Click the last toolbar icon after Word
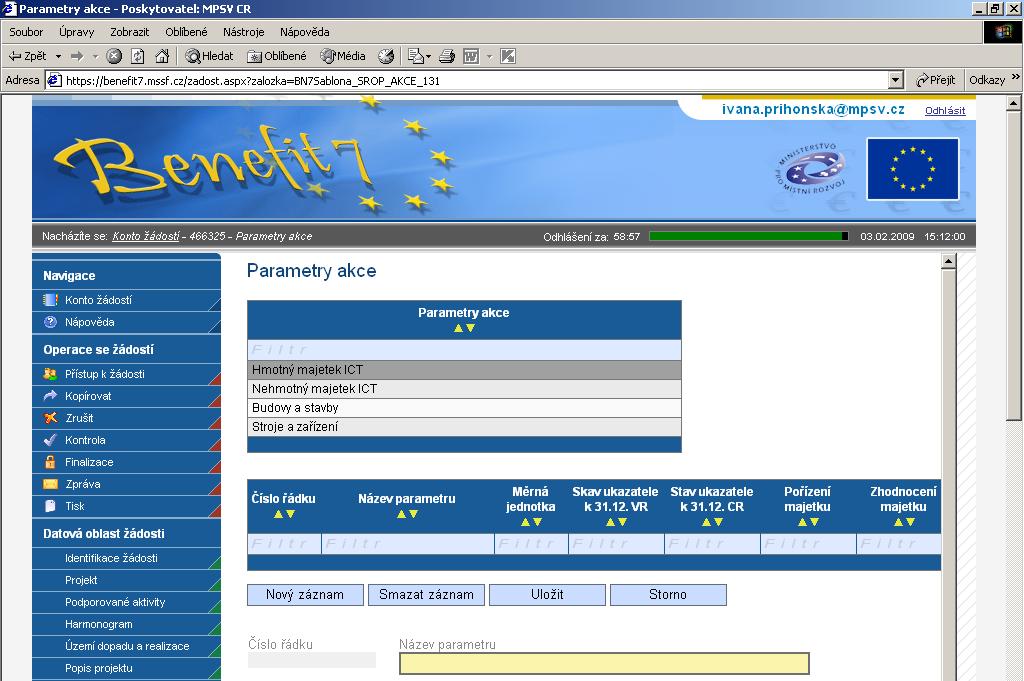The image size is (1024, 681). (x=508, y=56)
